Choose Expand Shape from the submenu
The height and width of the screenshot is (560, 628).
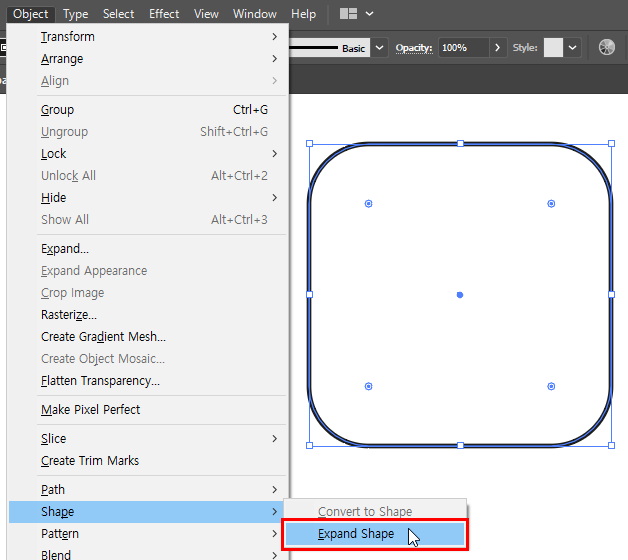pyautogui.click(x=356, y=534)
